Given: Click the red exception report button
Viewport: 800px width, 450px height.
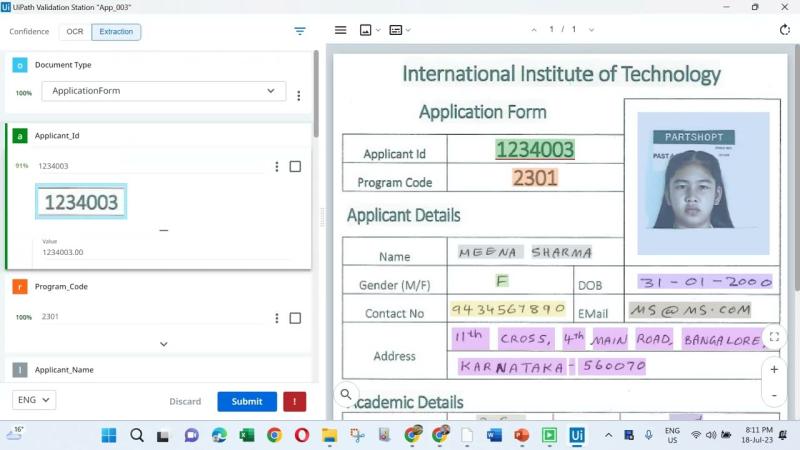Looking at the screenshot, I should coord(294,402).
